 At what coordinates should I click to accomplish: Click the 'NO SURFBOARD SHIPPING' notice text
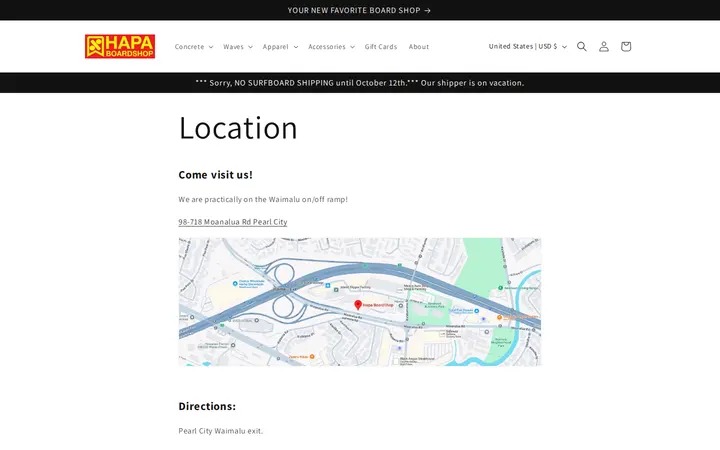(x=360, y=83)
